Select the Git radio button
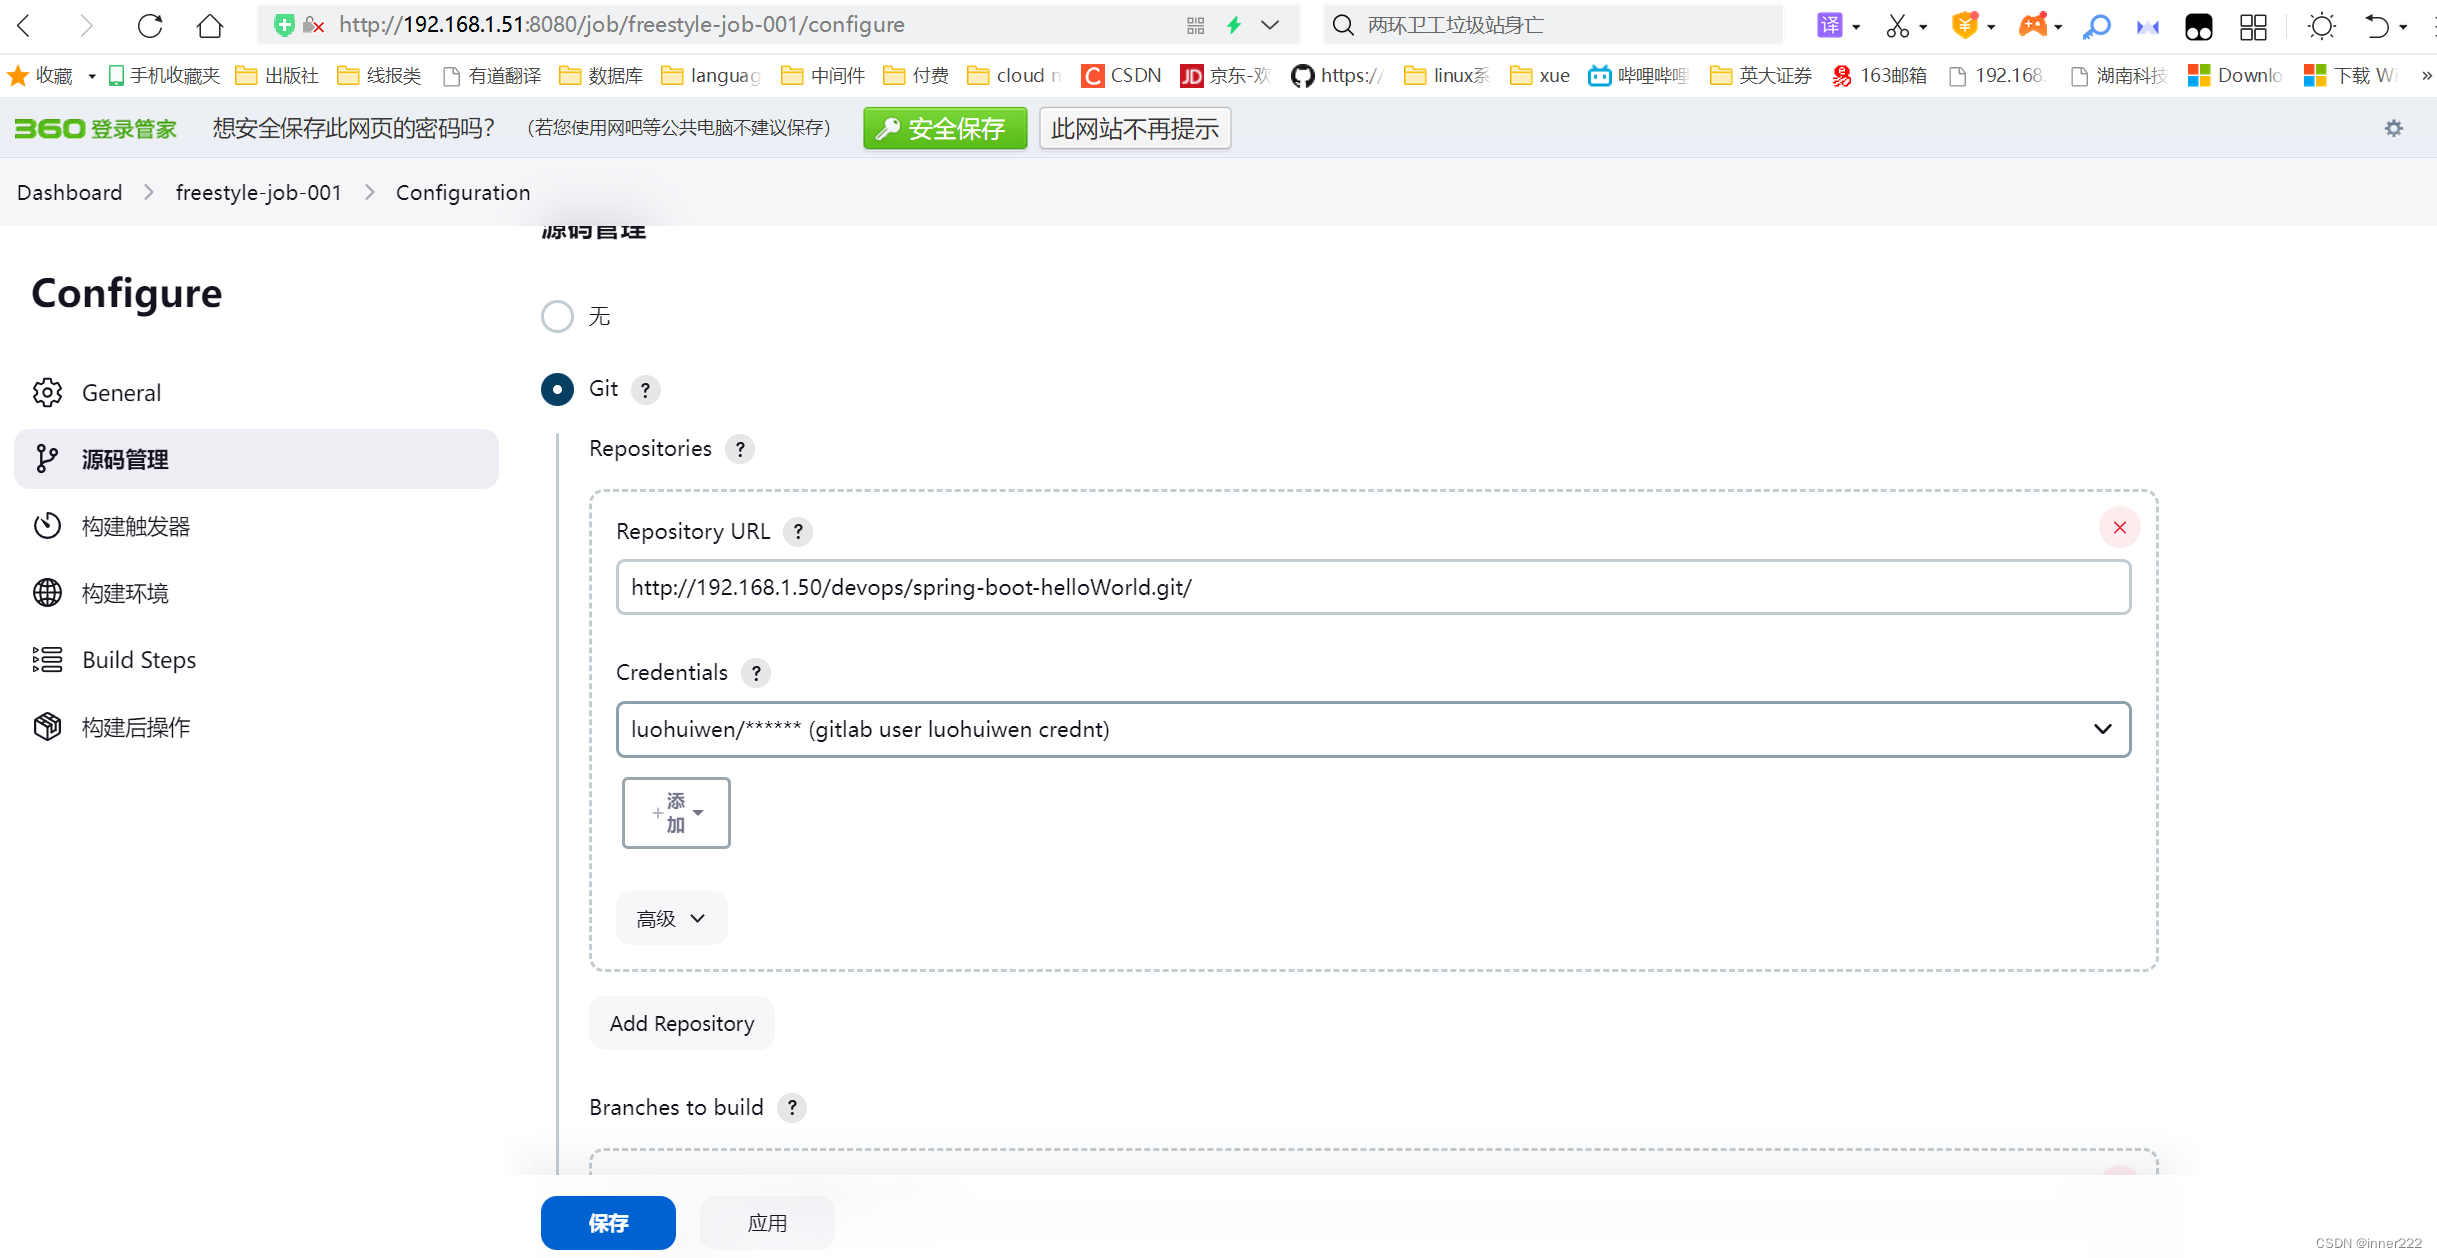2437x1258 pixels. pyautogui.click(x=555, y=388)
